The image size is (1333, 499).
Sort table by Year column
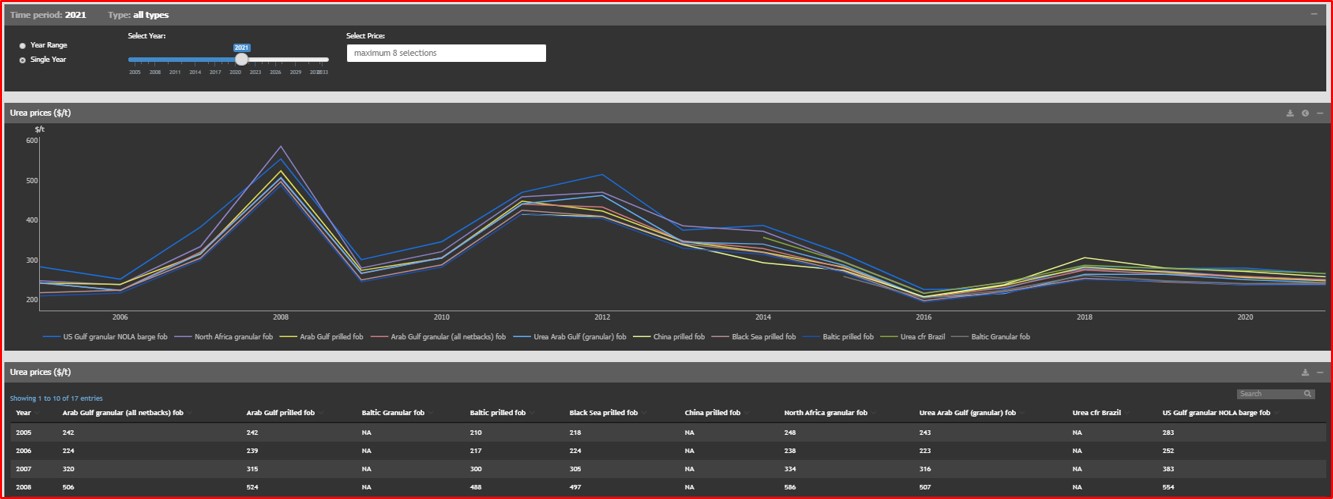tap(24, 412)
